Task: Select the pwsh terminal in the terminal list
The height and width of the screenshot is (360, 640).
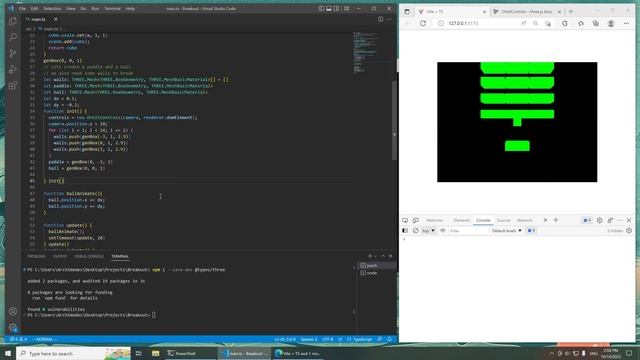Action: (x=378, y=265)
